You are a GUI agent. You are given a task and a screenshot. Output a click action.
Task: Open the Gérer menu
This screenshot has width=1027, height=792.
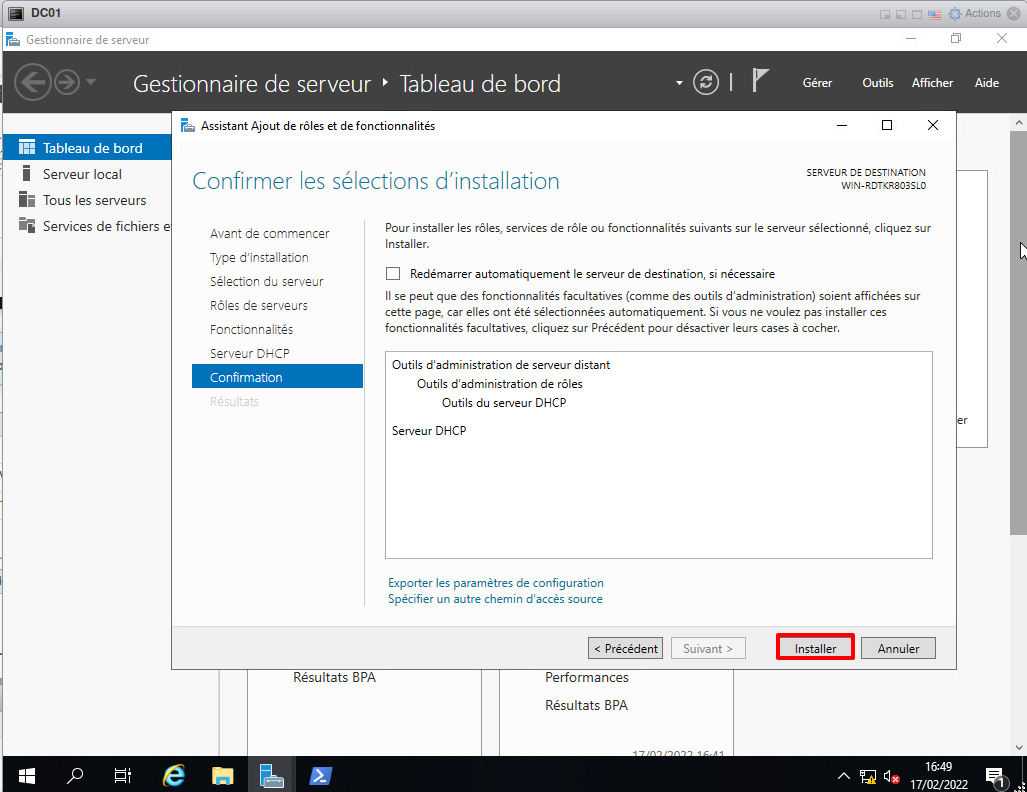click(x=817, y=83)
